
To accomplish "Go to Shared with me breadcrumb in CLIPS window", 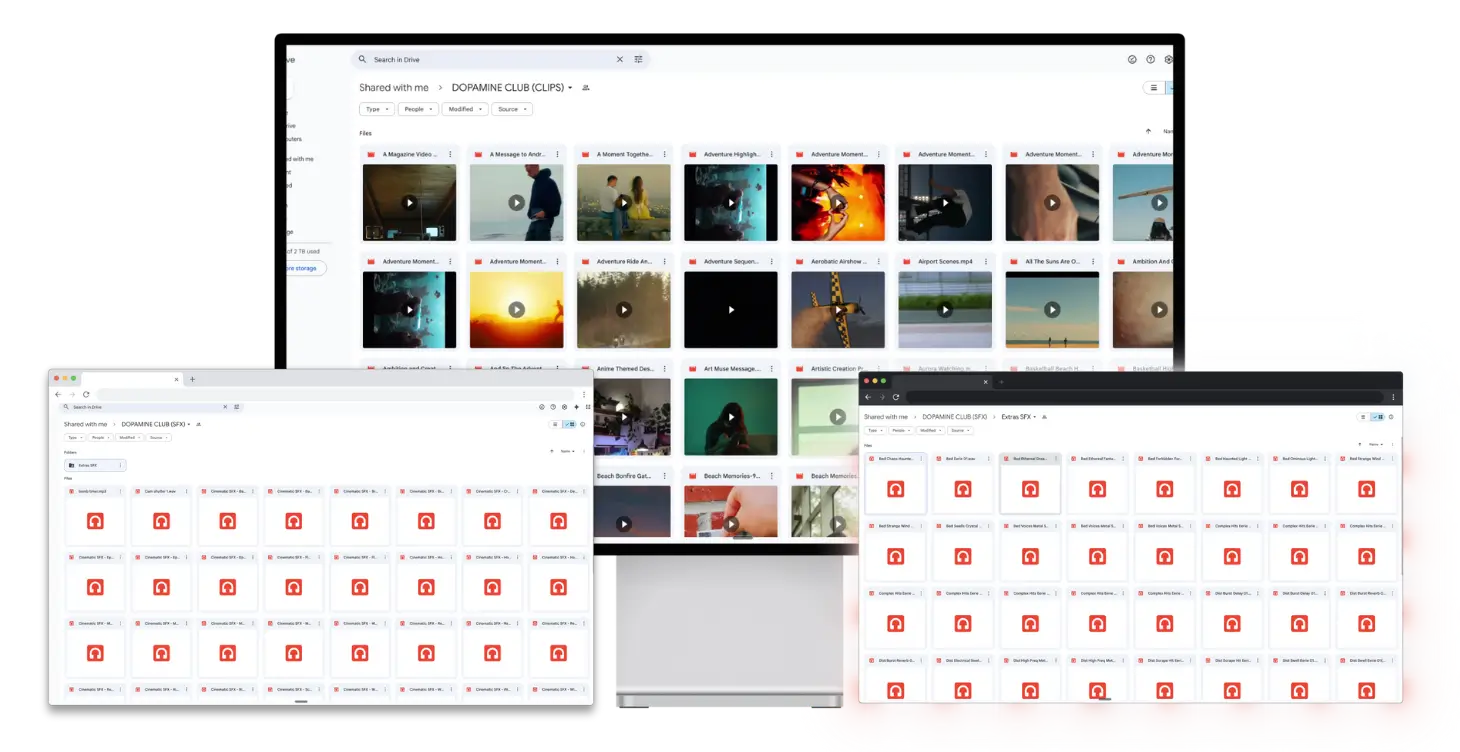I will [393, 88].
